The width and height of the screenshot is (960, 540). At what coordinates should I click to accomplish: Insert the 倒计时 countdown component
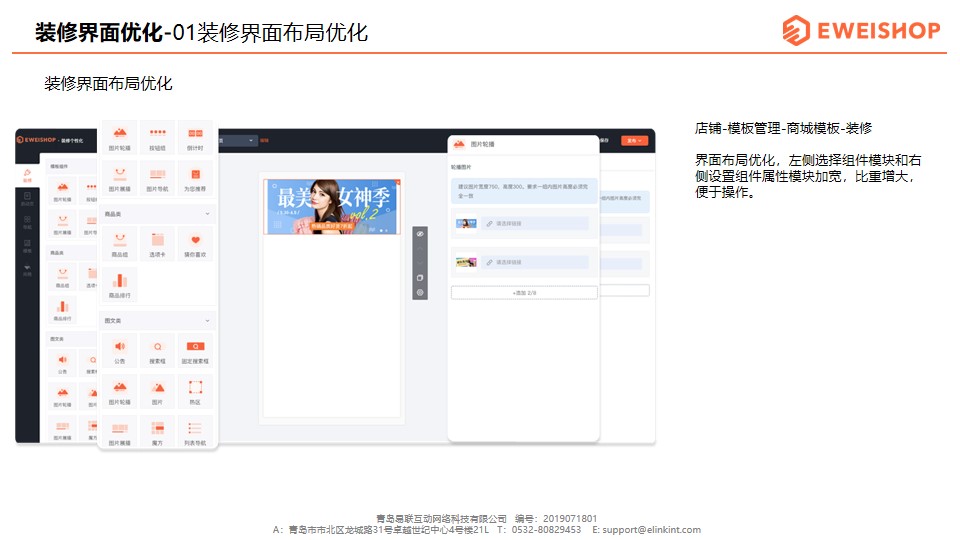click(x=195, y=138)
